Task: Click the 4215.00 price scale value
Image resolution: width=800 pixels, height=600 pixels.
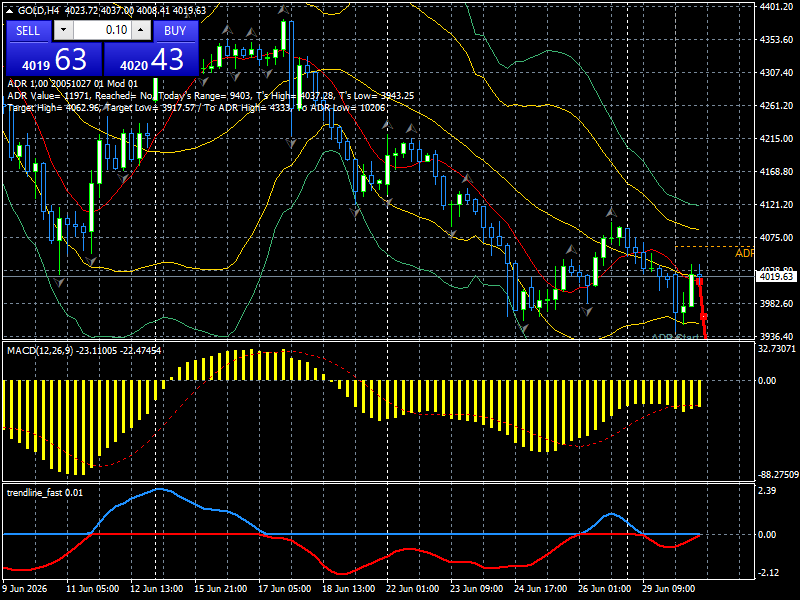Action: point(776,139)
